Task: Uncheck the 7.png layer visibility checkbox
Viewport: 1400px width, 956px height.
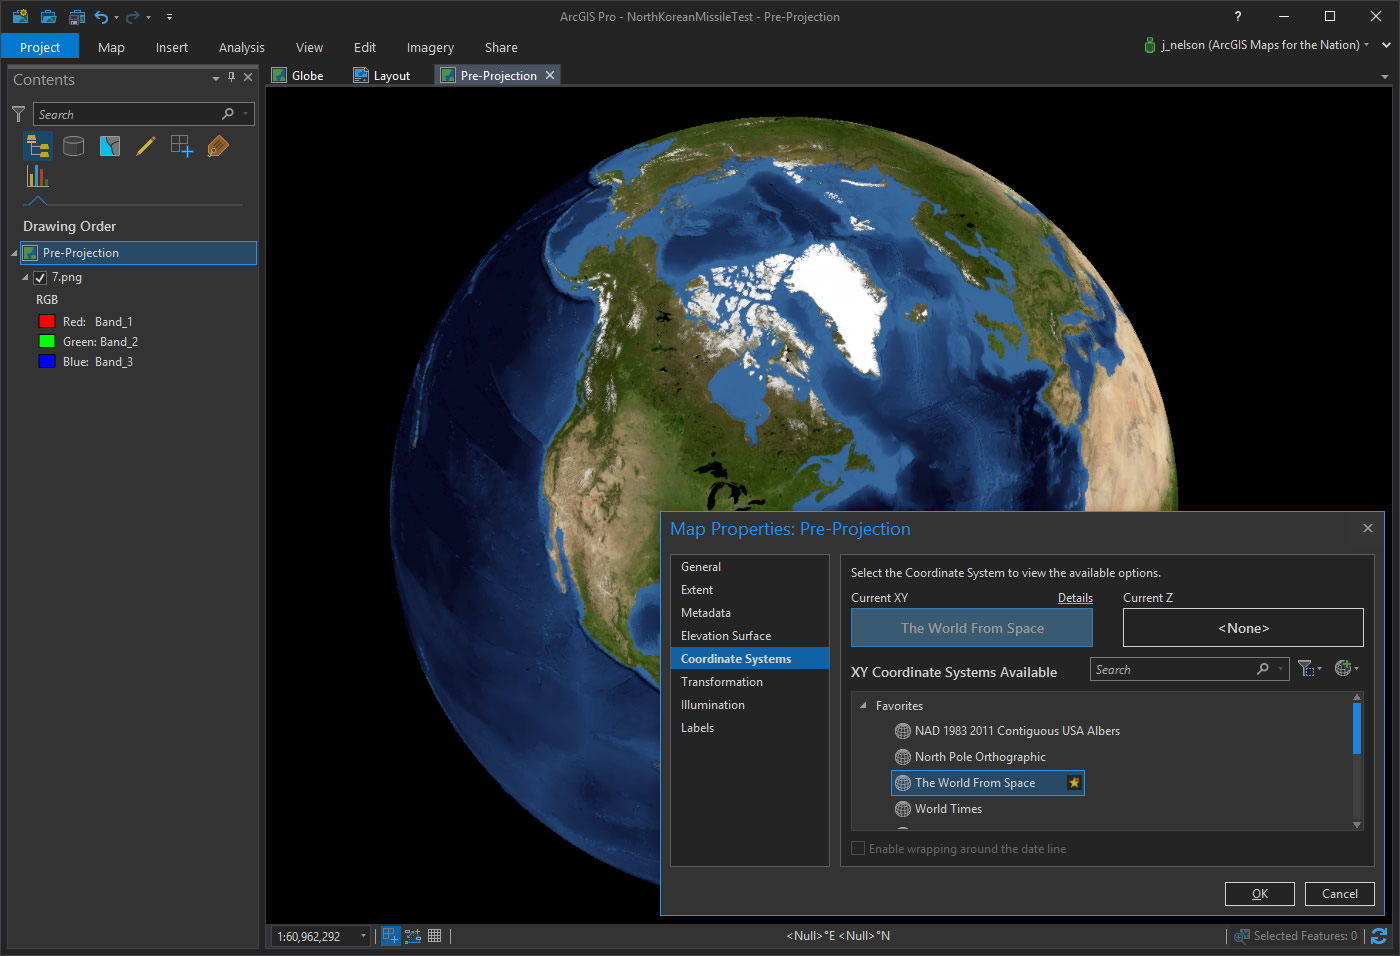Action: pyautogui.click(x=40, y=278)
